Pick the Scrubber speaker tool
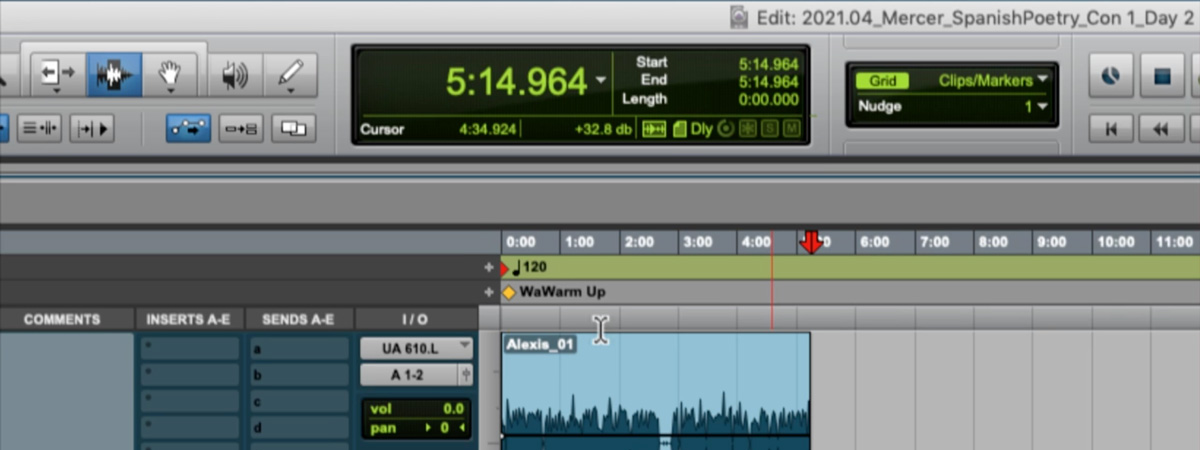The height and width of the screenshot is (450, 1200). pyautogui.click(x=234, y=75)
